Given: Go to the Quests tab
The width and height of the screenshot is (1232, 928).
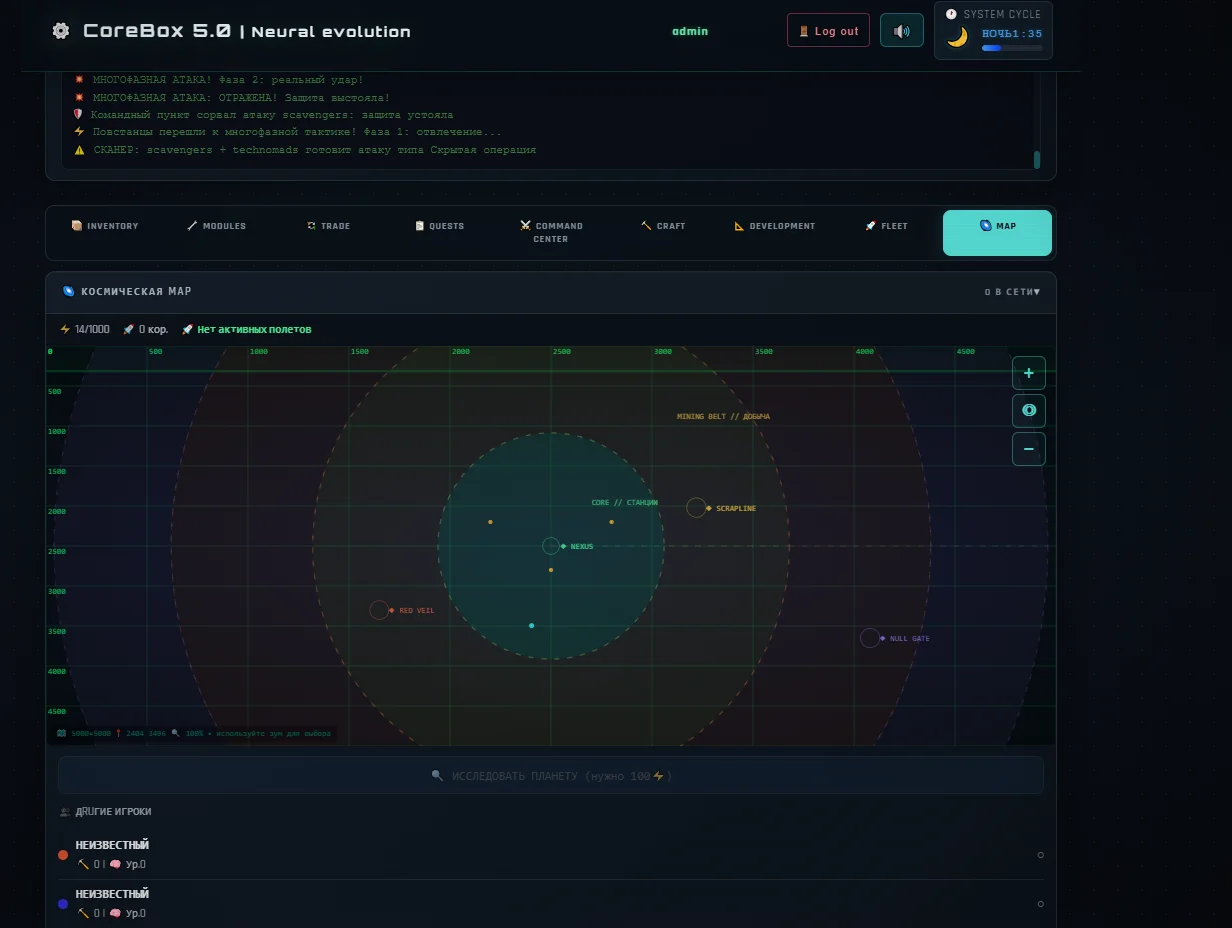Looking at the screenshot, I should tap(440, 226).
